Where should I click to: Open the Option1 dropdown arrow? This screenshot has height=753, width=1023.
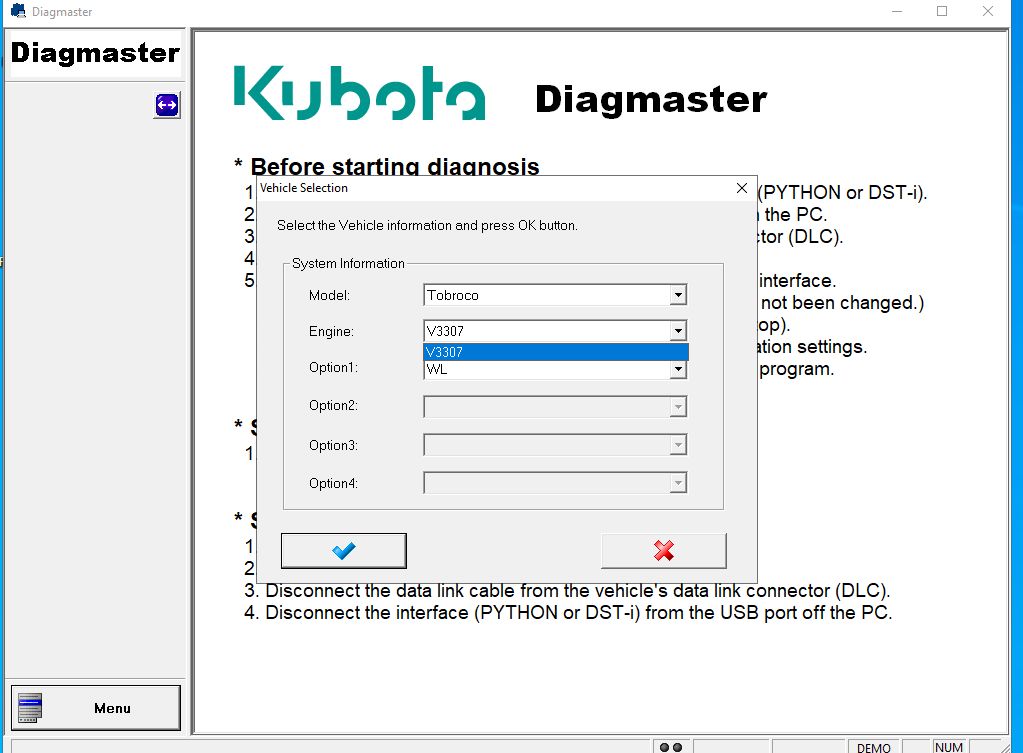coord(679,369)
